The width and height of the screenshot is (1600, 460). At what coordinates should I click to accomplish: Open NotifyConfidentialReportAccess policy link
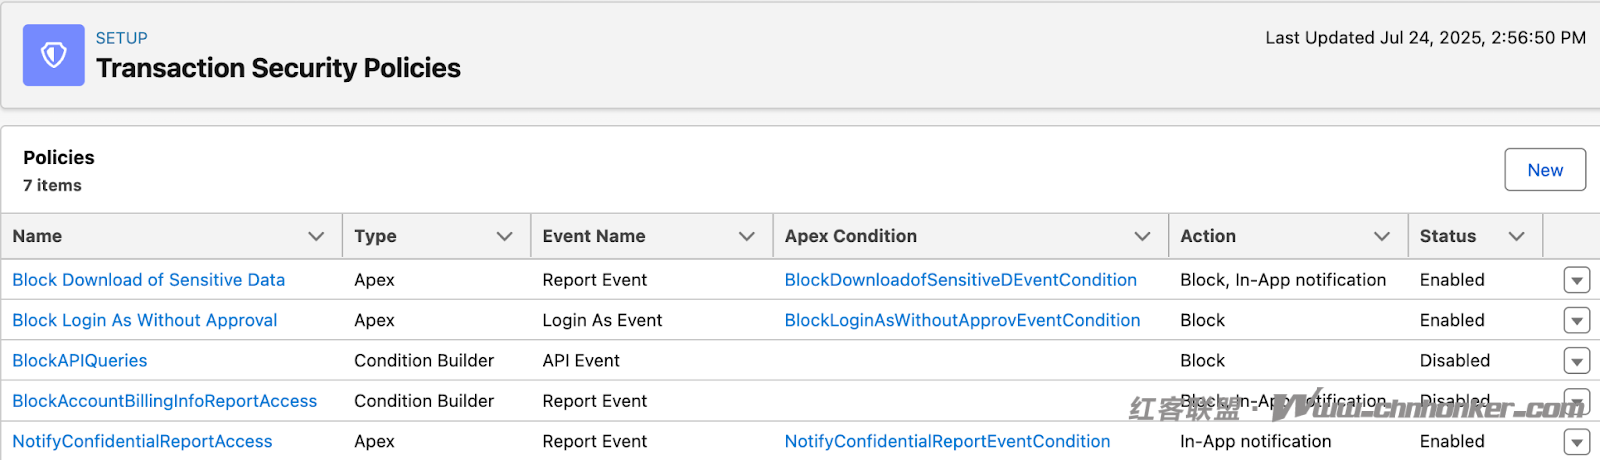click(142, 441)
